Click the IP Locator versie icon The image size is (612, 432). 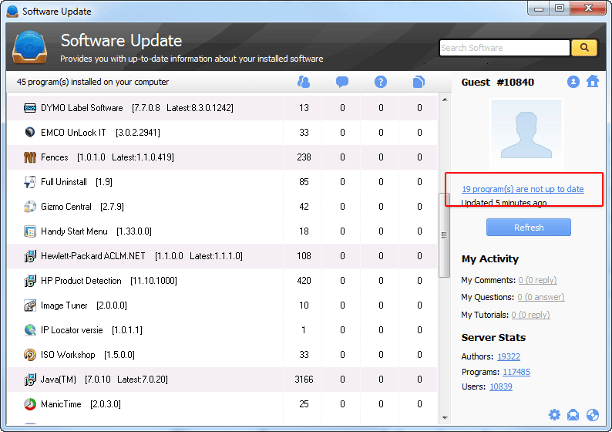(30, 330)
